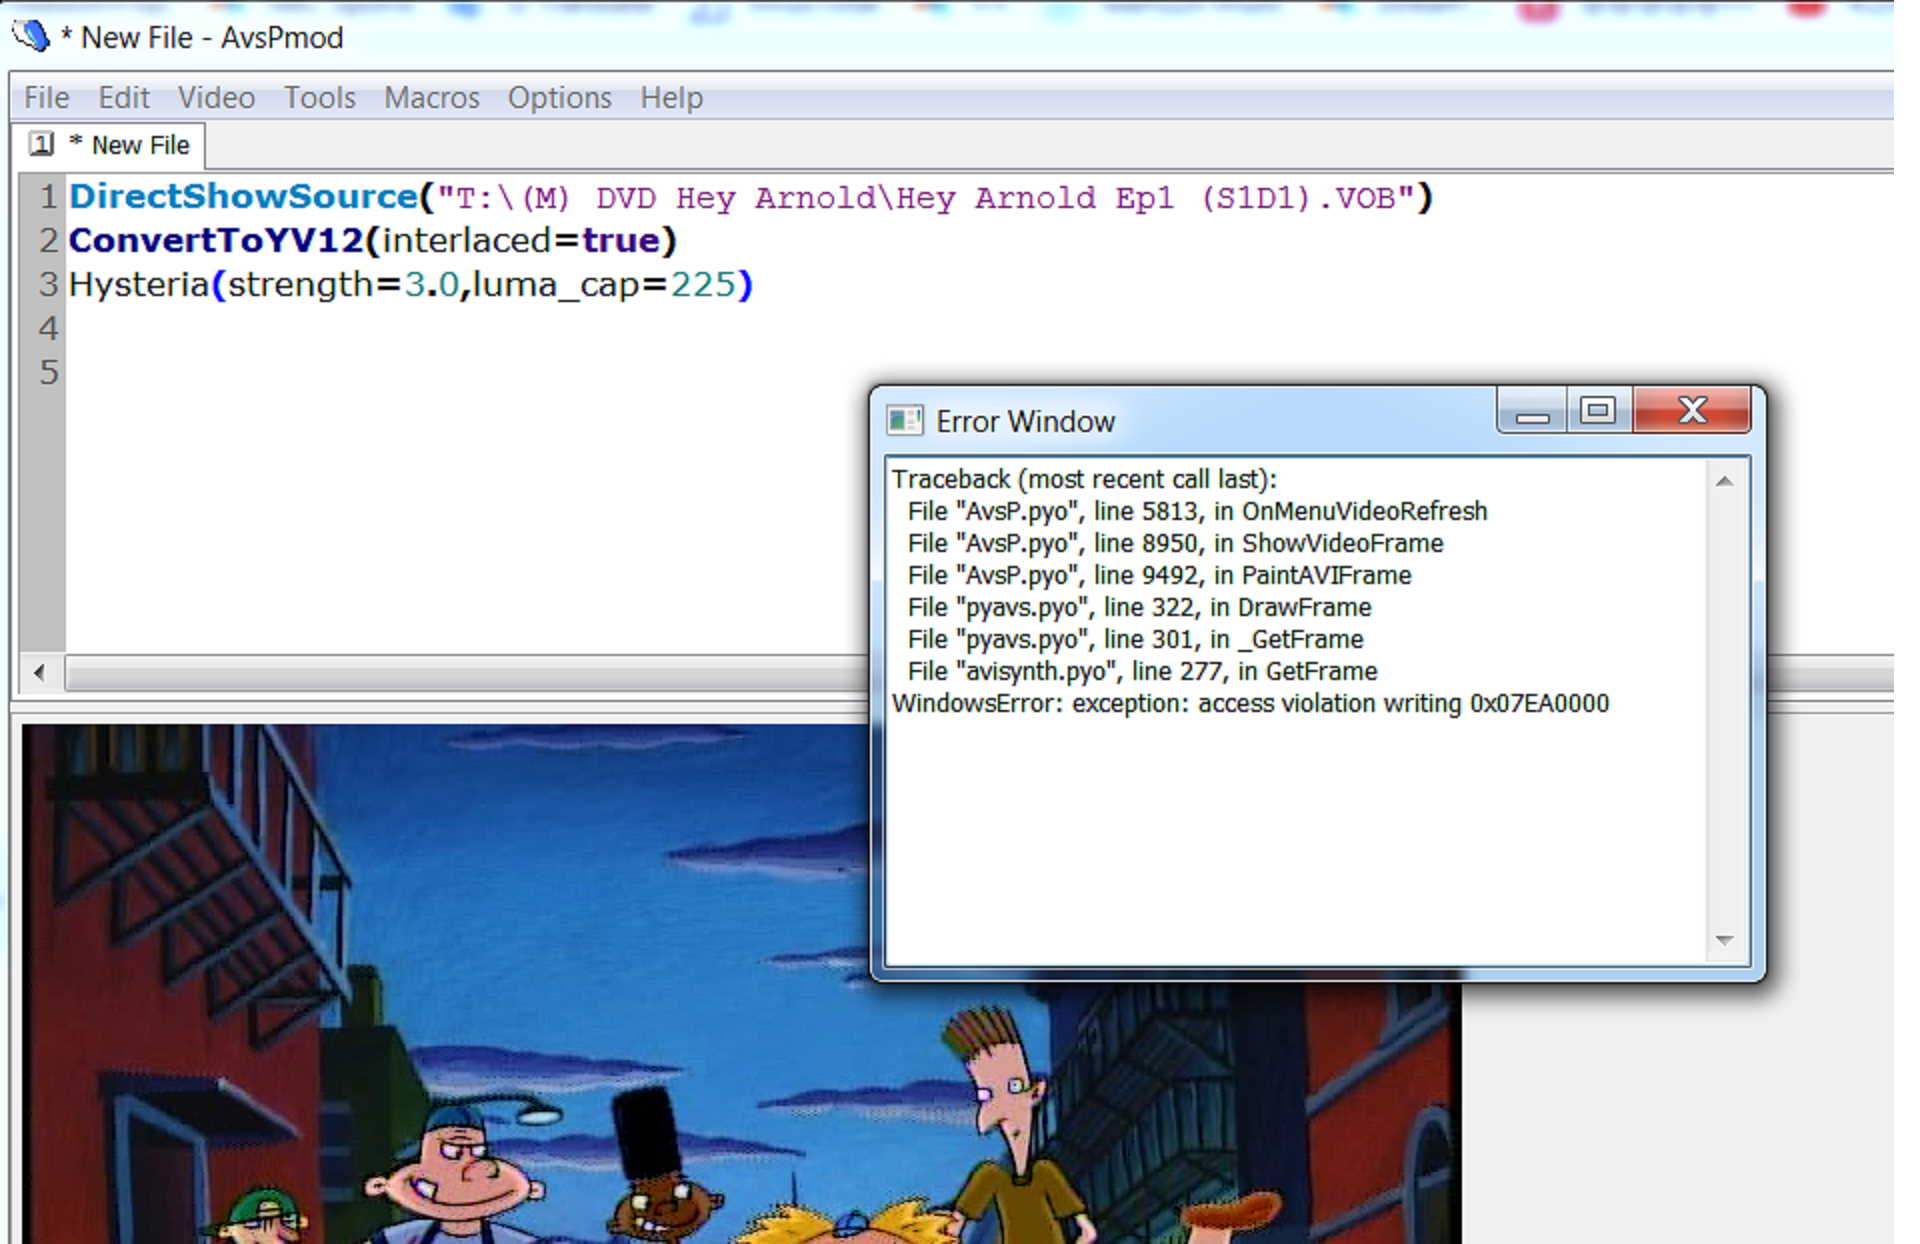Open the File menu
Image resolution: width=1920 pixels, height=1244 pixels.
[46, 98]
